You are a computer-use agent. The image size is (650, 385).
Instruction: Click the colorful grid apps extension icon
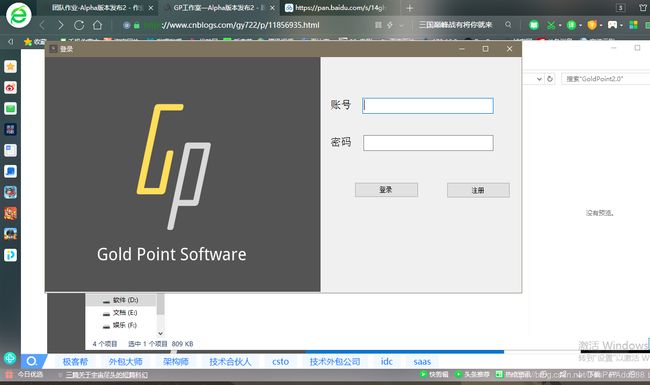click(x=633, y=25)
